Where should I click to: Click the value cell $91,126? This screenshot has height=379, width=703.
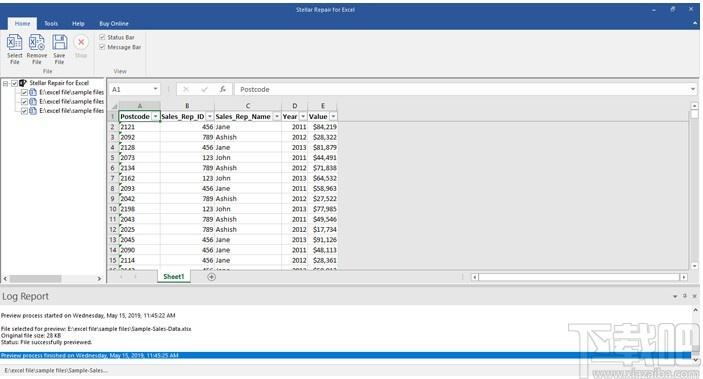(x=322, y=240)
